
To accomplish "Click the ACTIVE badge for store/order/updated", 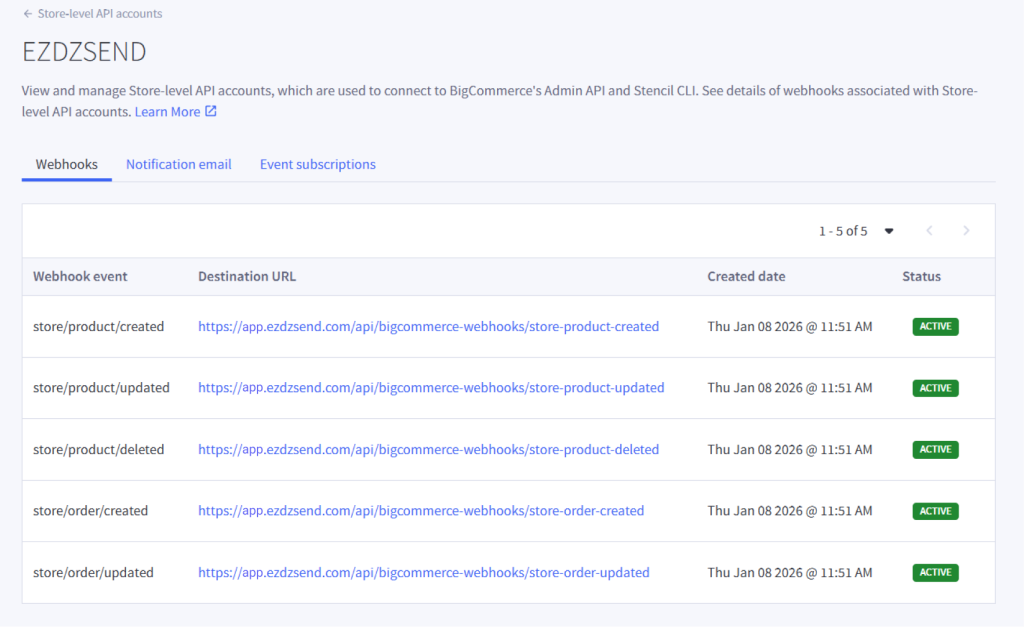I will tap(935, 573).
